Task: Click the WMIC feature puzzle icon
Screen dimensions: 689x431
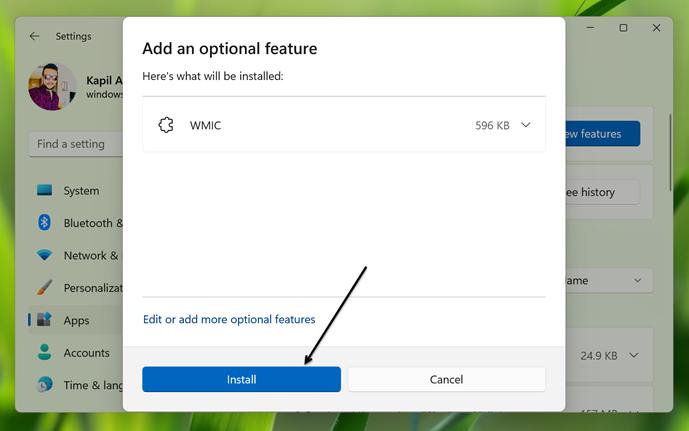Action: pyautogui.click(x=167, y=125)
